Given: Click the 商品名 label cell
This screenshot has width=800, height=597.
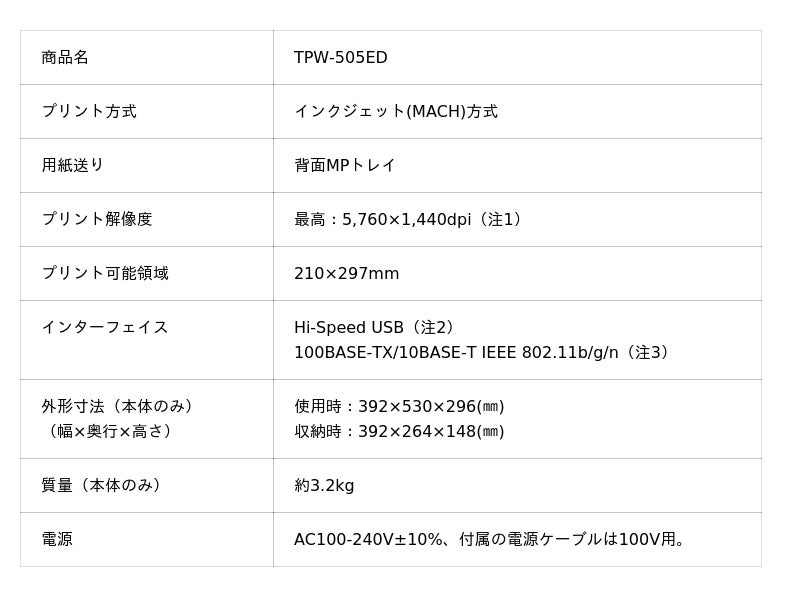Looking at the screenshot, I should pos(65,58).
